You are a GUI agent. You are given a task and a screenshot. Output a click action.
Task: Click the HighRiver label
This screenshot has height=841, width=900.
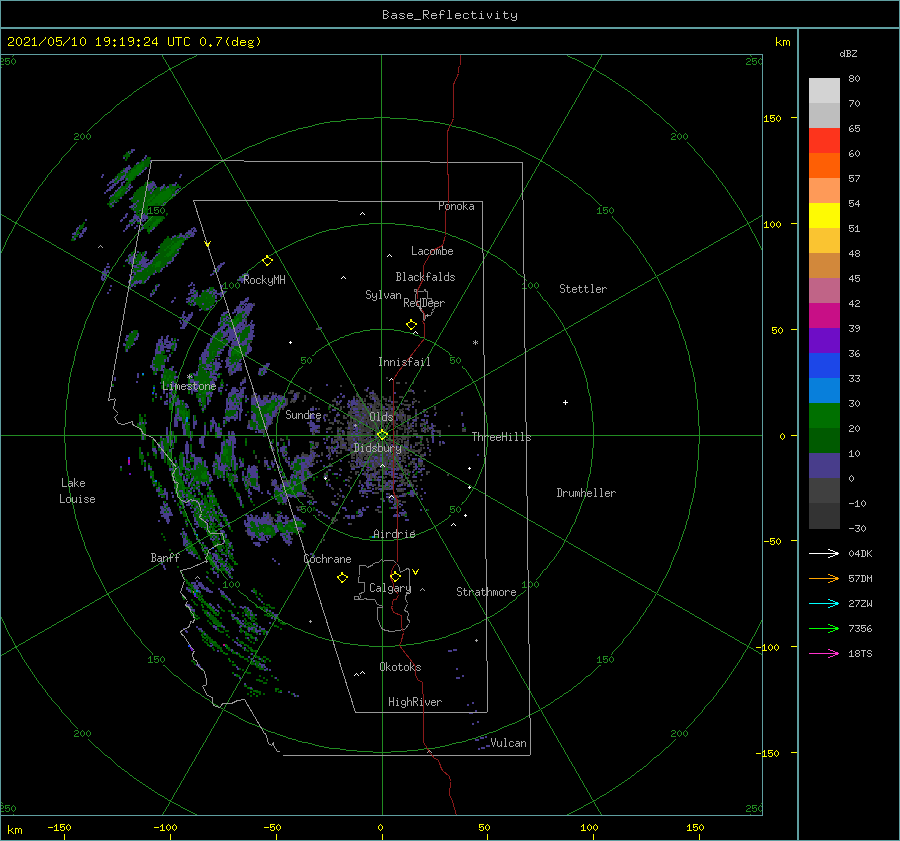(415, 702)
